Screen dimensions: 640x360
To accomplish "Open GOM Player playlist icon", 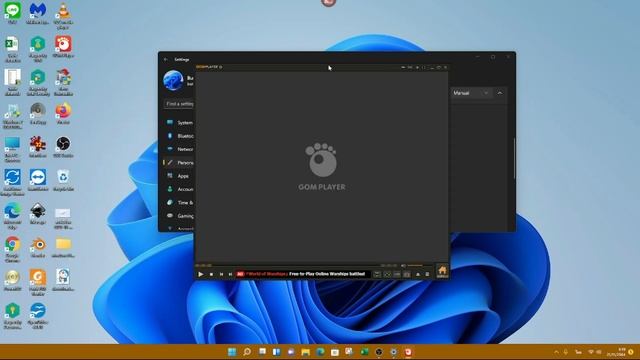I will (x=427, y=275).
